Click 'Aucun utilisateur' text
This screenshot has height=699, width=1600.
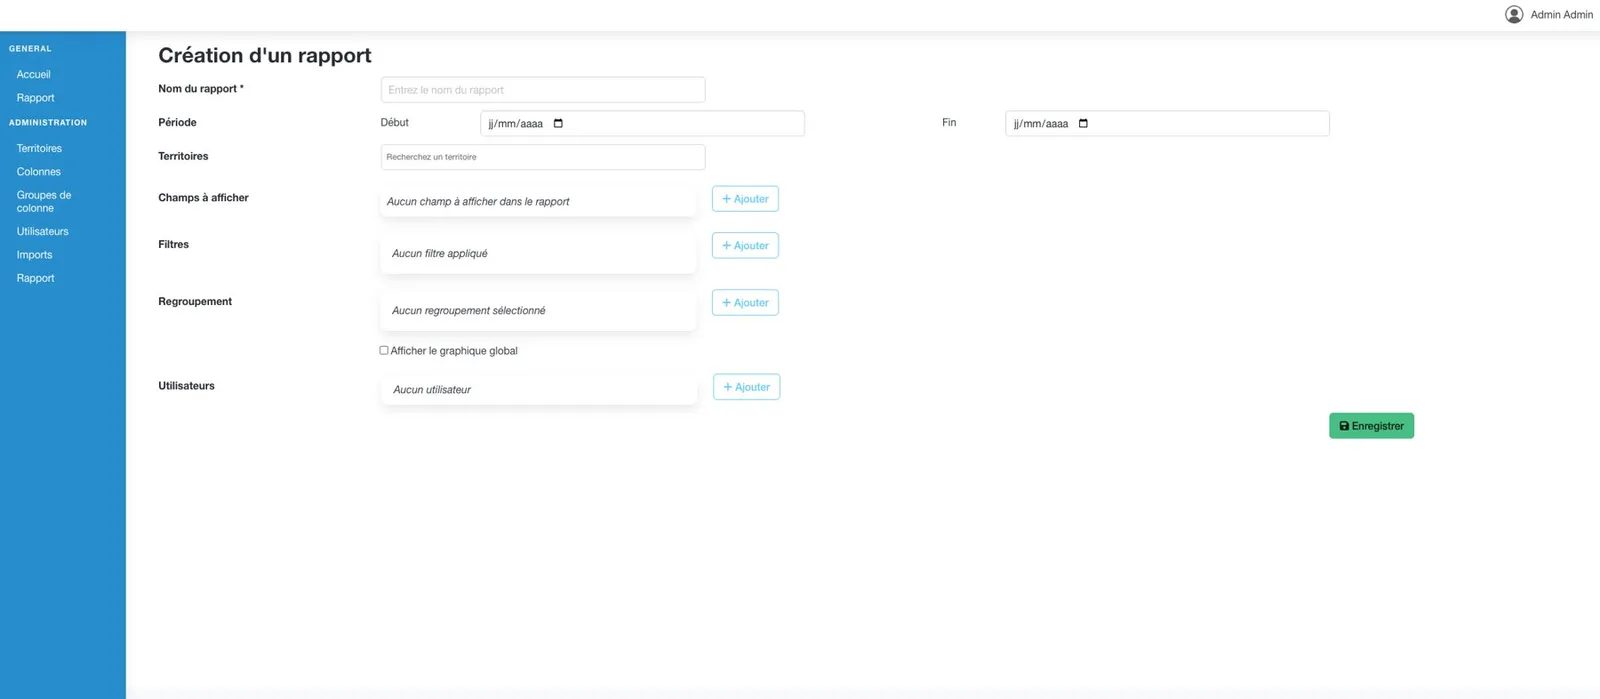coord(432,389)
